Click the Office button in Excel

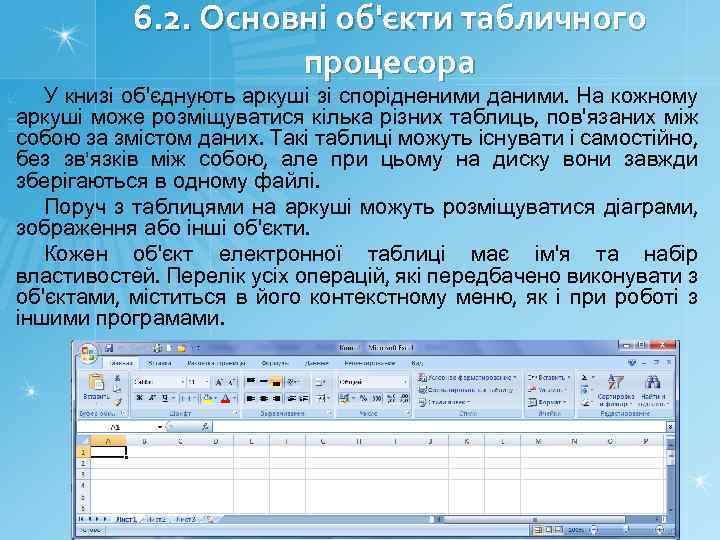88,353
